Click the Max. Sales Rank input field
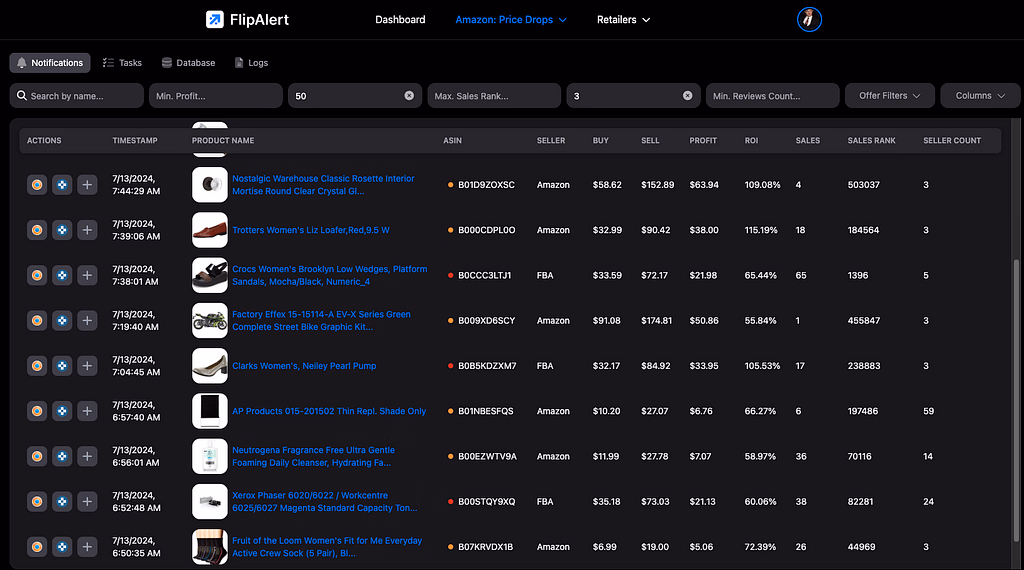This screenshot has height=570, width=1024. pyautogui.click(x=494, y=95)
